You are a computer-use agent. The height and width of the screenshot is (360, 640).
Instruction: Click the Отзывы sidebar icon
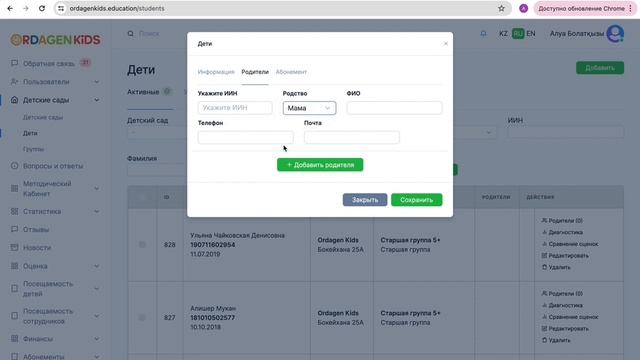(14, 229)
